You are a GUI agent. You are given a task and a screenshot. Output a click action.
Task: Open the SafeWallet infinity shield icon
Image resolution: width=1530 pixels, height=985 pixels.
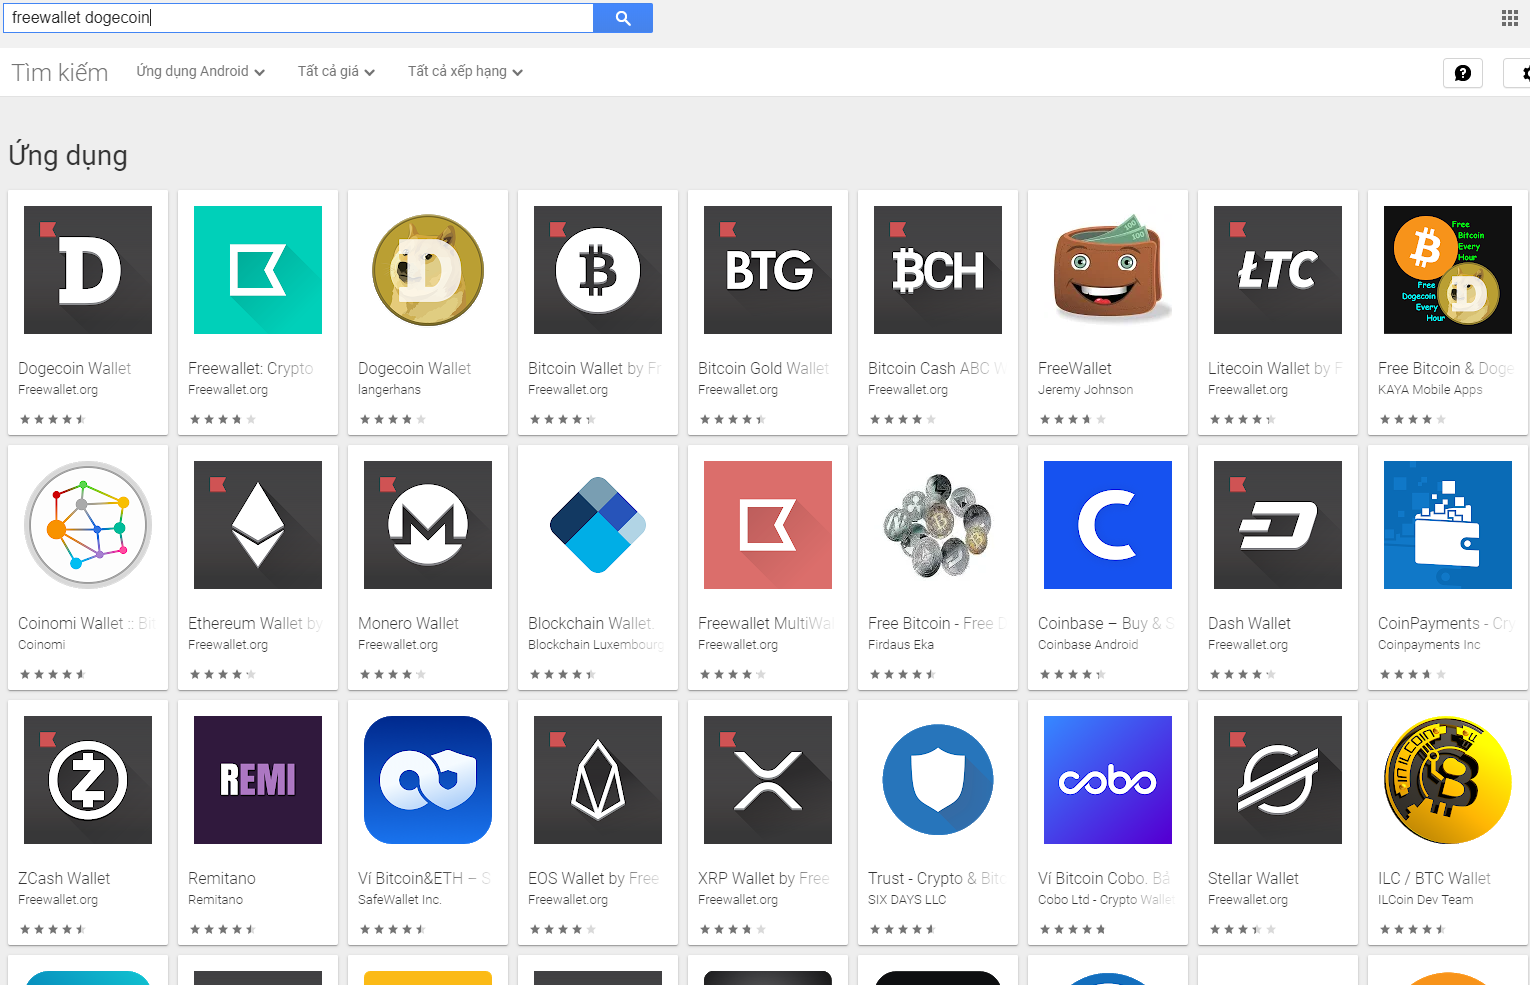pos(428,780)
